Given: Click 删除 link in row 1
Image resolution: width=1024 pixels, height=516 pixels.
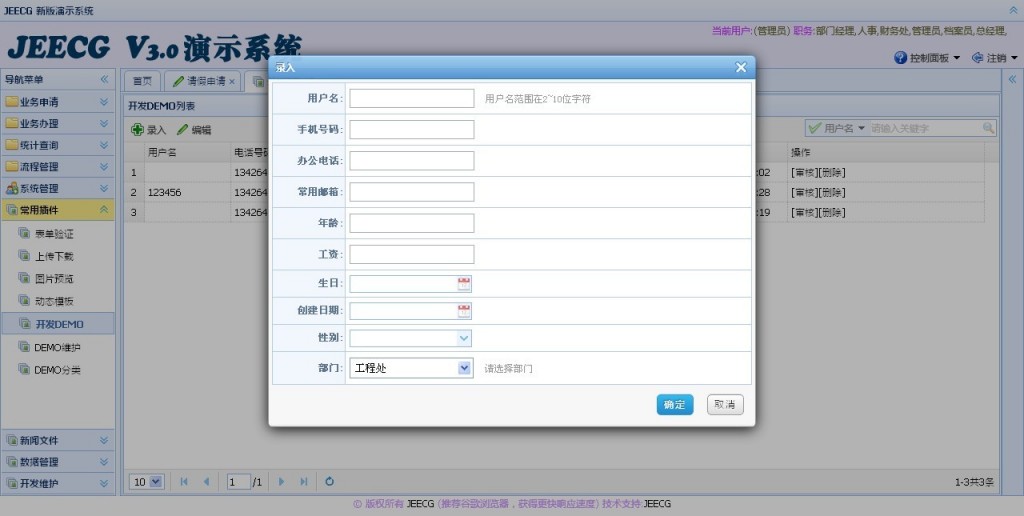Looking at the screenshot, I should 831,172.
